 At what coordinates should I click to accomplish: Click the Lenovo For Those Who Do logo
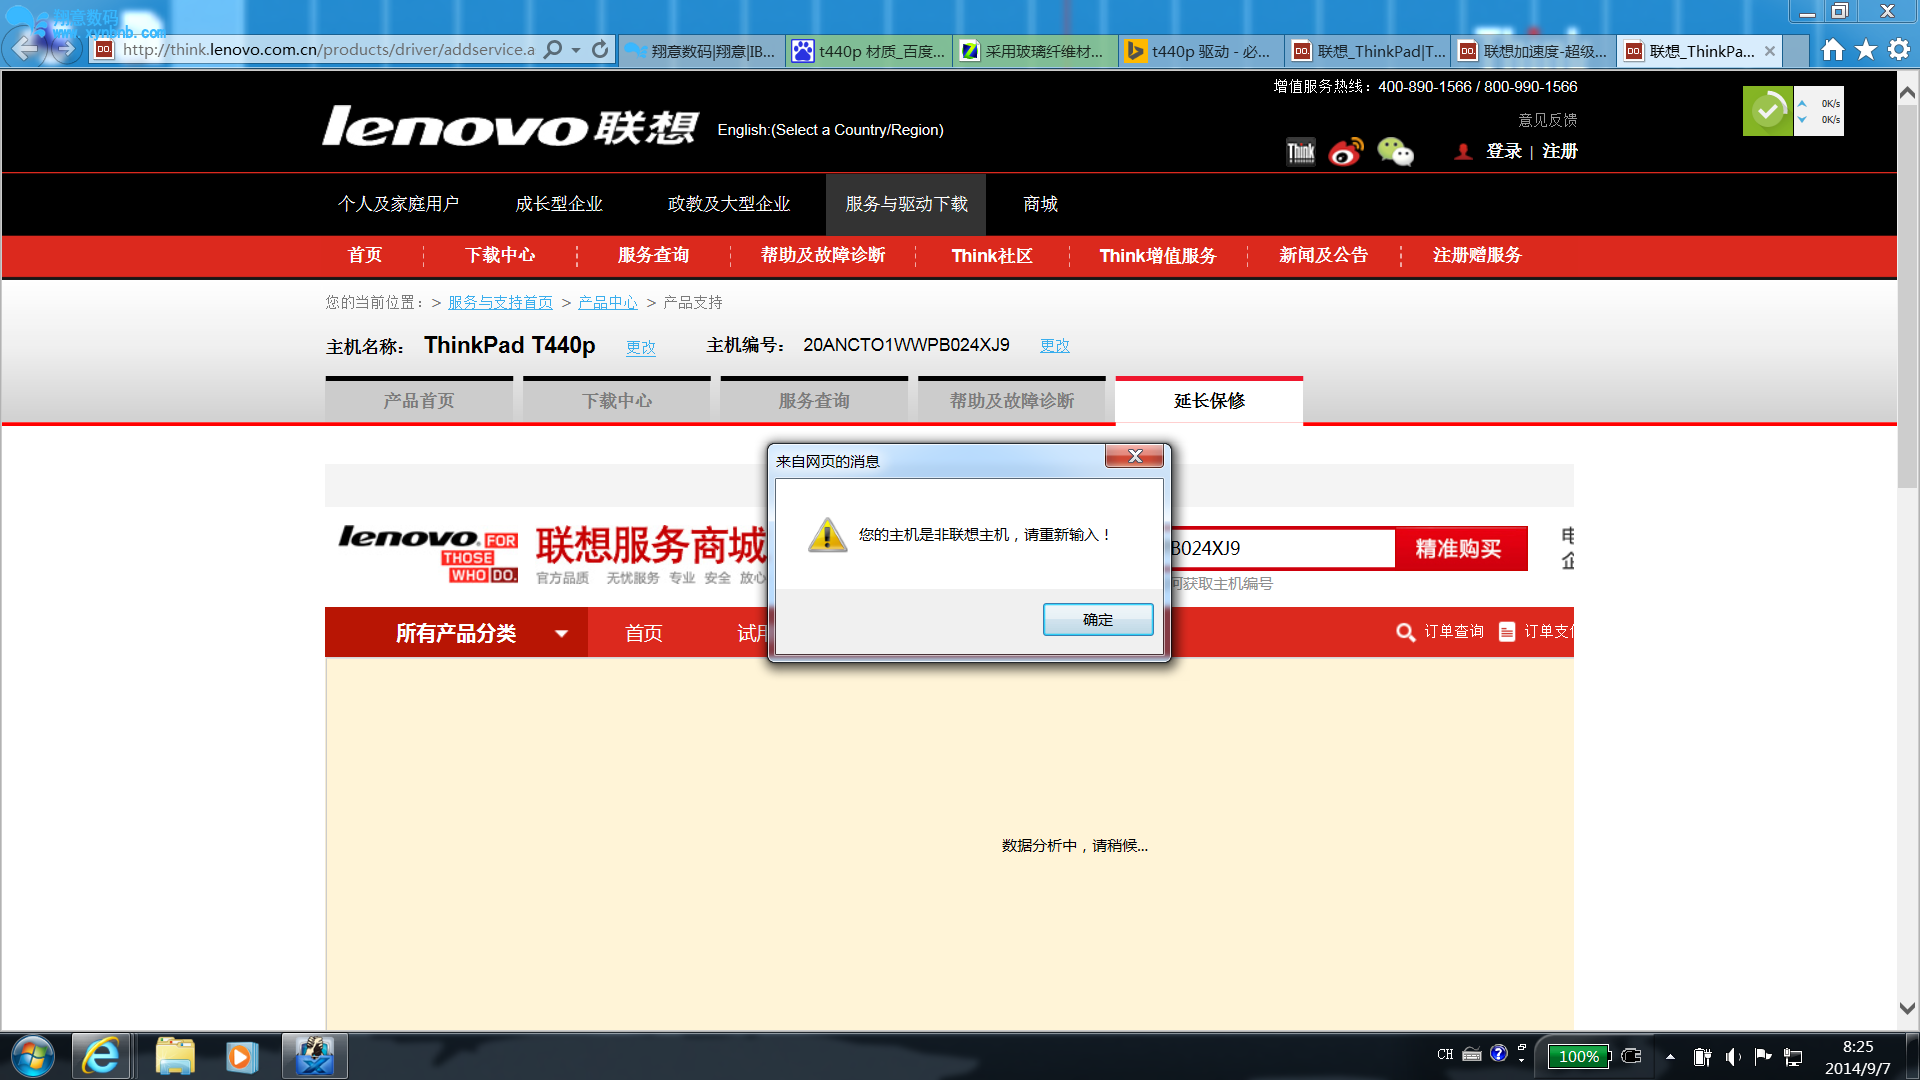coord(428,554)
